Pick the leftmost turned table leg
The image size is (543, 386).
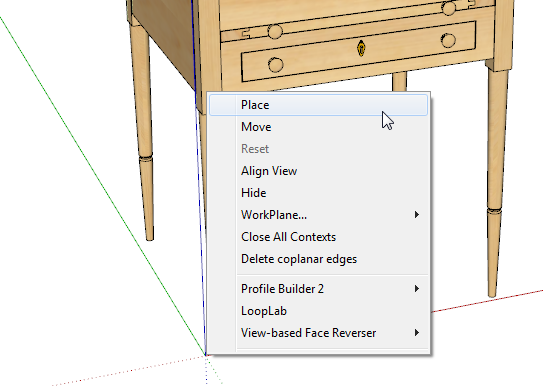tap(143, 132)
